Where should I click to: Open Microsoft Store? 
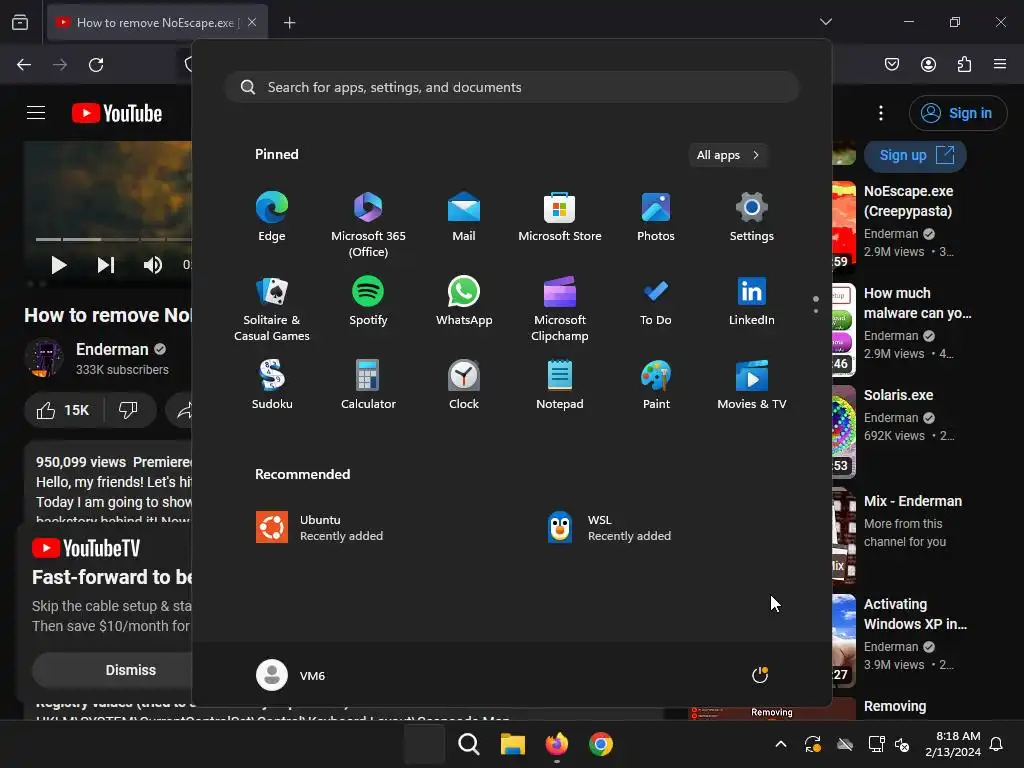click(x=560, y=217)
